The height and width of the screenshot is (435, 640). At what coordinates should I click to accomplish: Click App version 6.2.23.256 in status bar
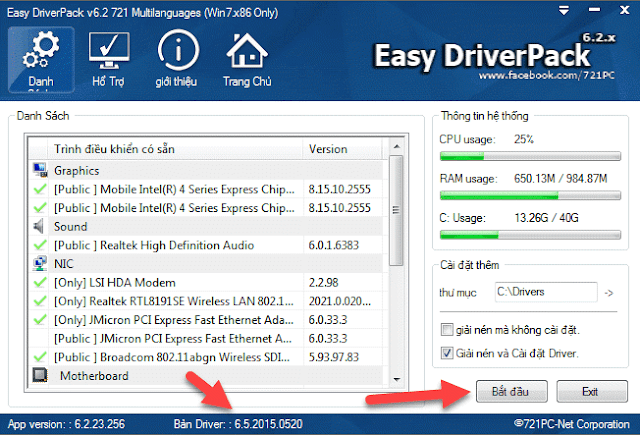[x=67, y=424]
